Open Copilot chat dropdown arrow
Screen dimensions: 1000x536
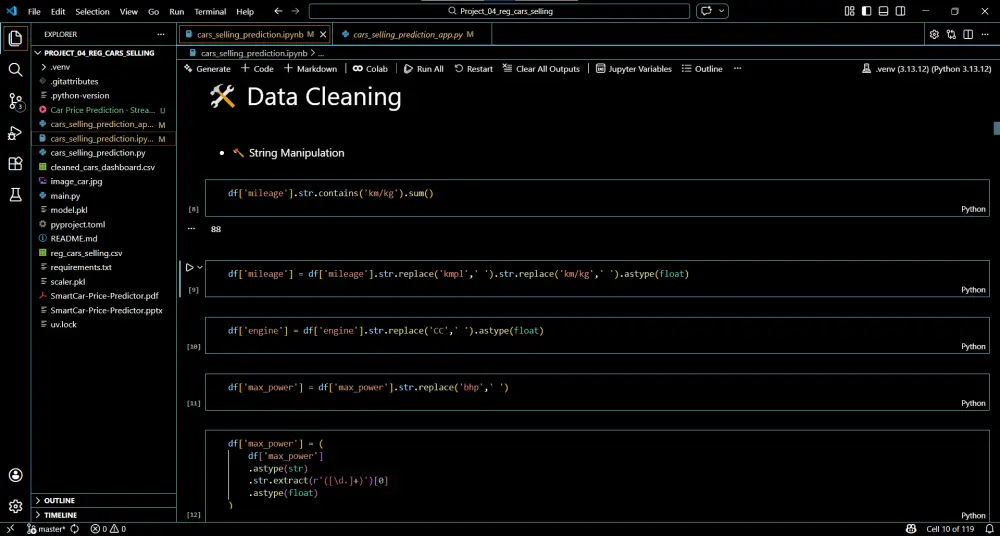722,11
